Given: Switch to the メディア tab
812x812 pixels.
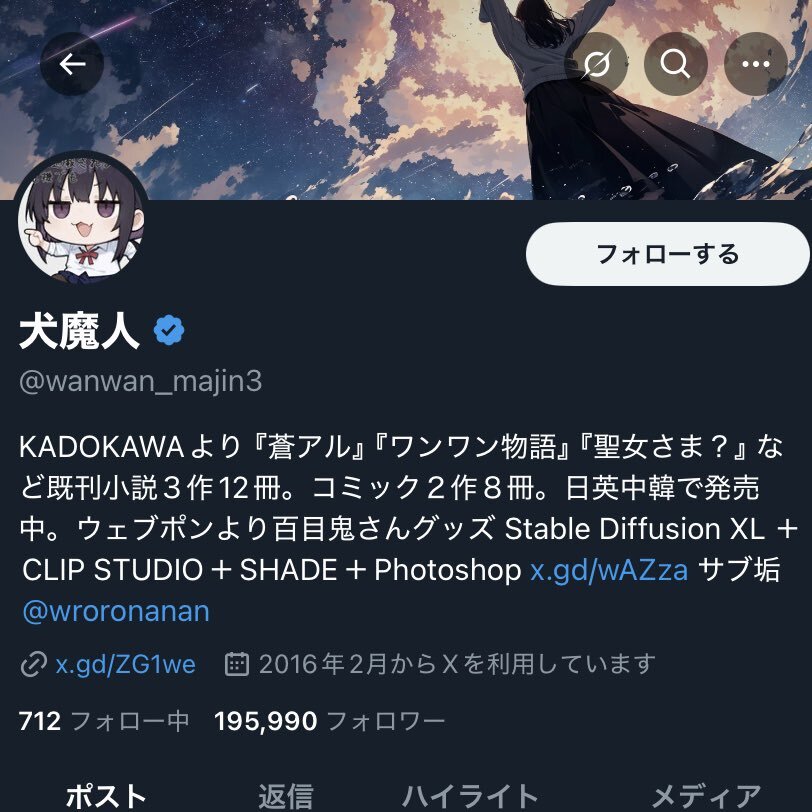Looking at the screenshot, I should (x=706, y=795).
